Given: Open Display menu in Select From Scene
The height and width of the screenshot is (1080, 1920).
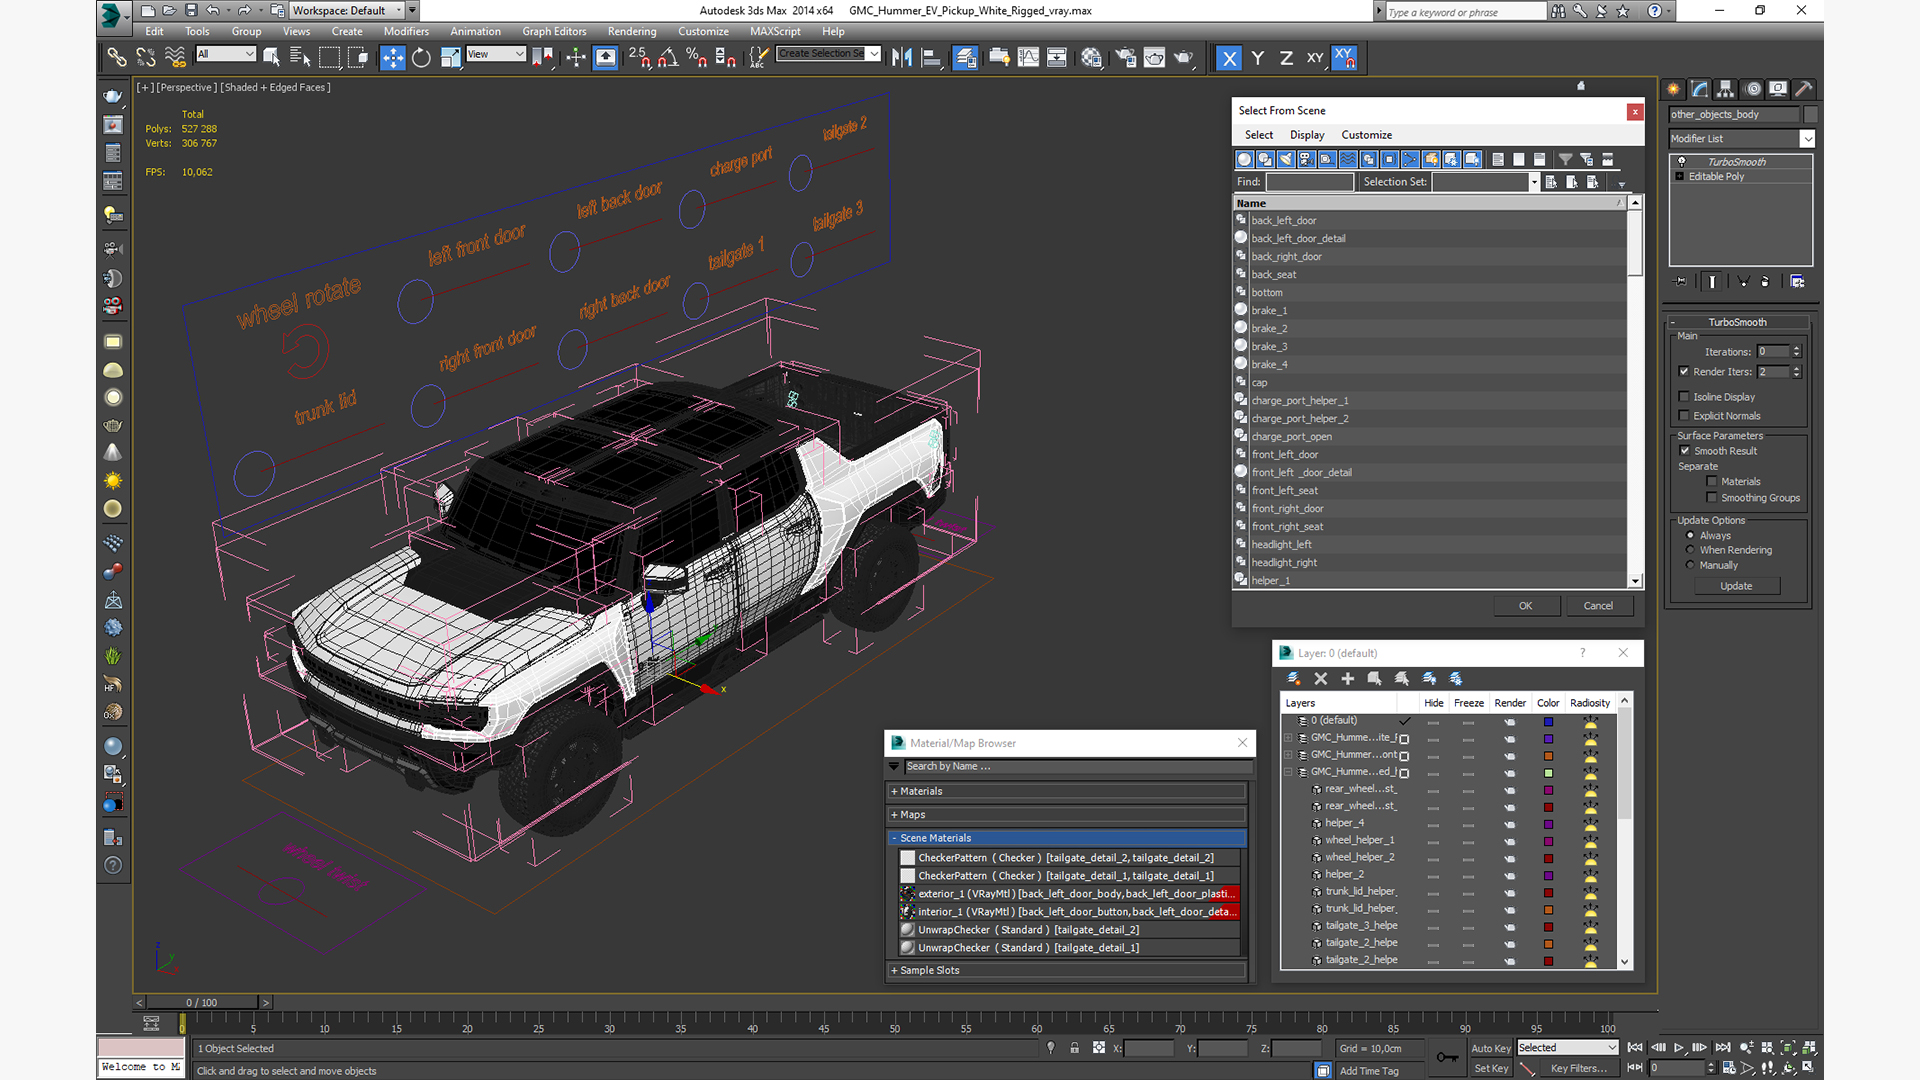Looking at the screenshot, I should click(1307, 135).
